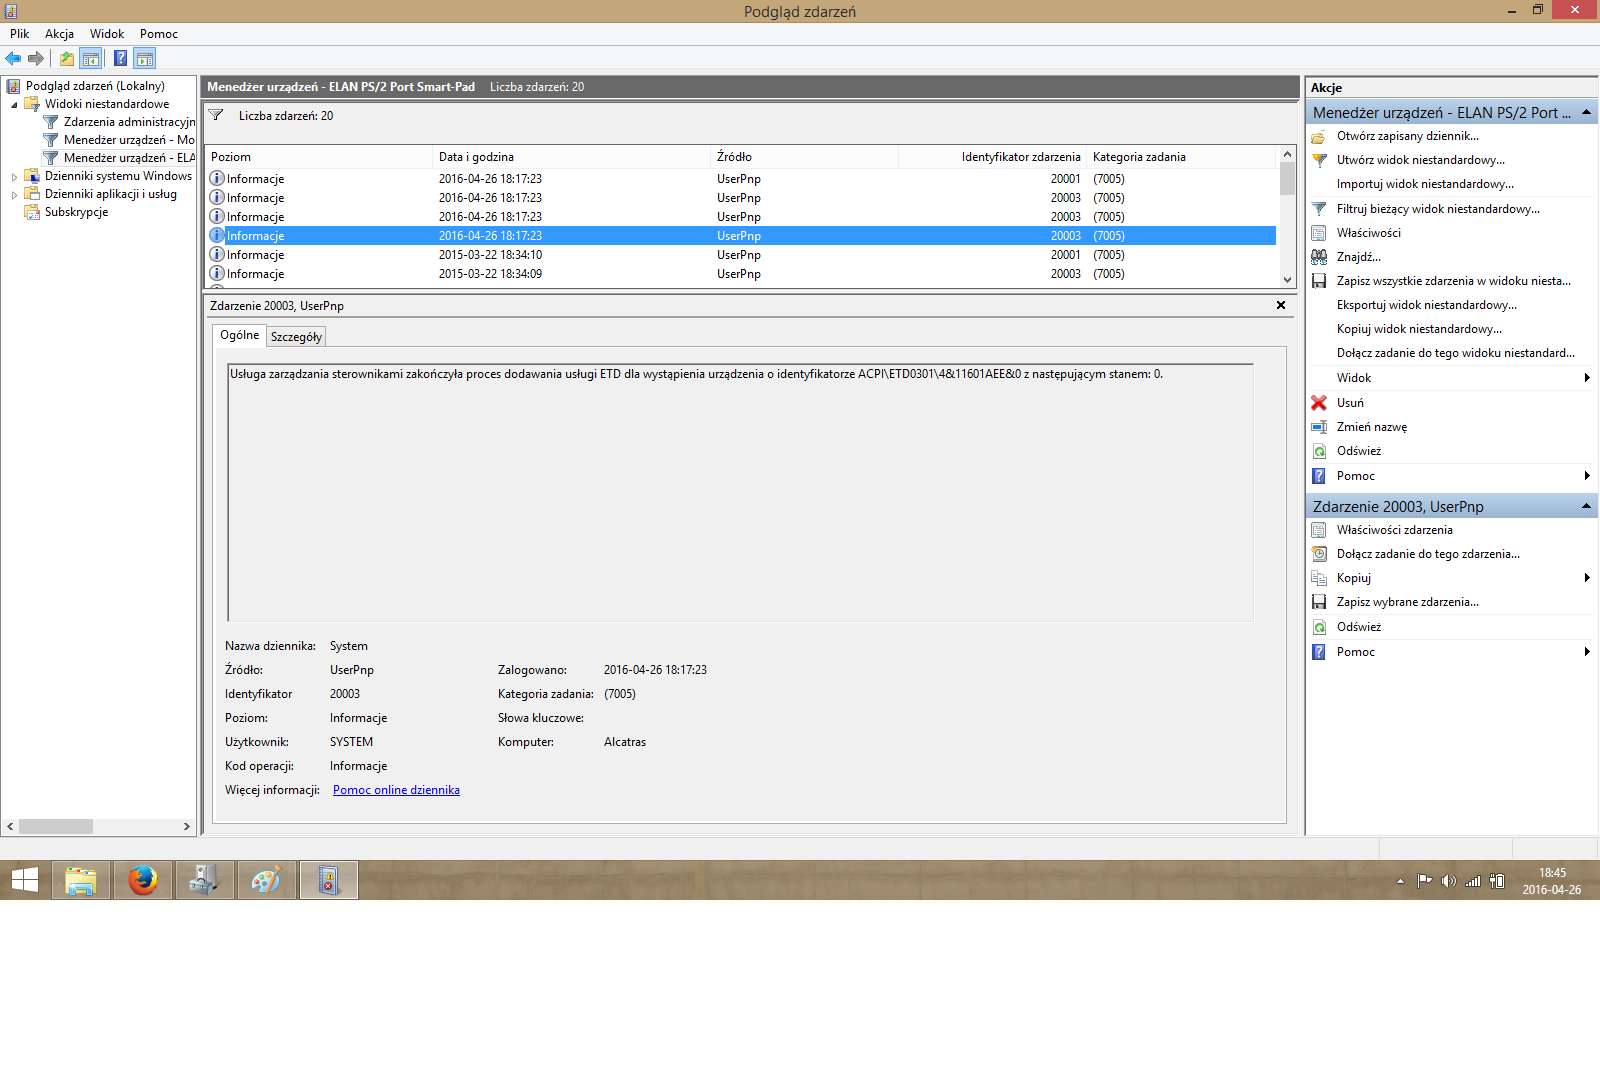Click the Back arrow toolbar icon
The width and height of the screenshot is (1600, 1088).
13,58
